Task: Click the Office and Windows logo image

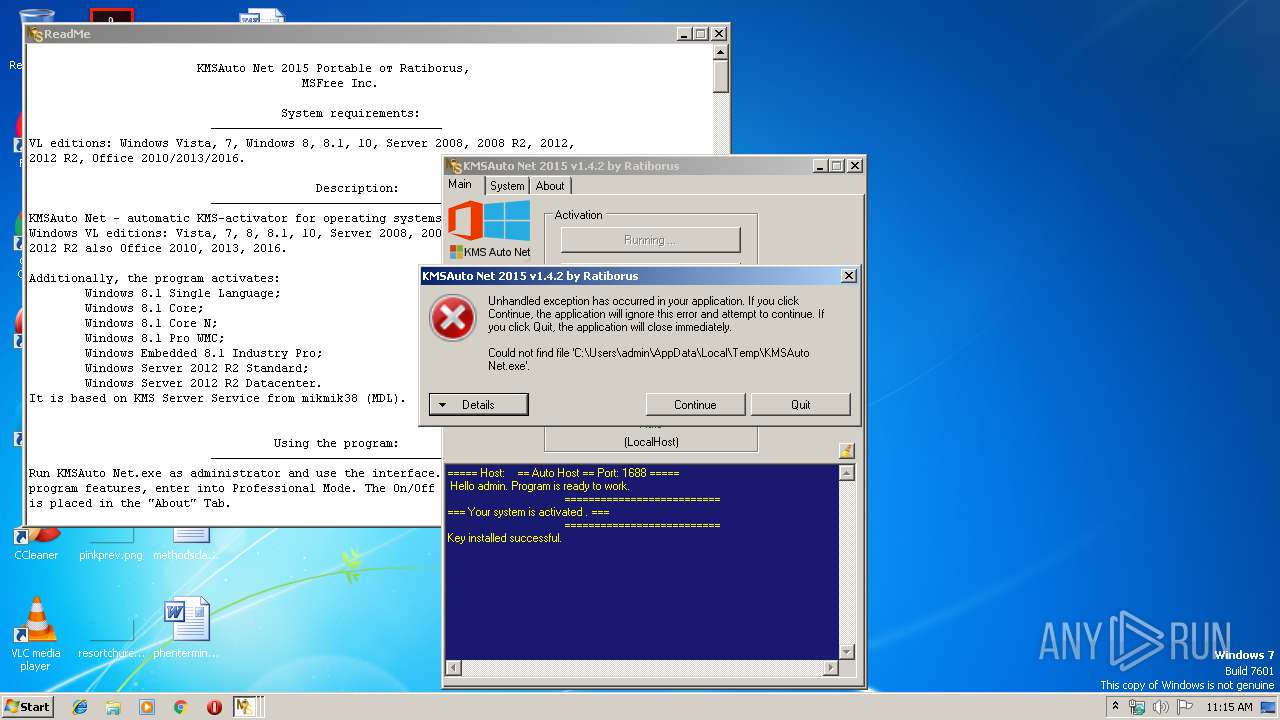Action: coord(490,221)
